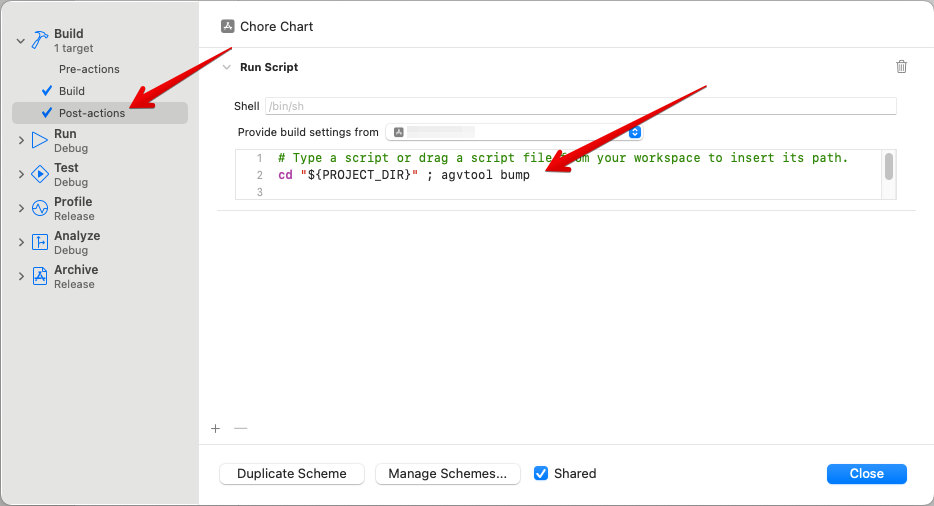The image size is (934, 506).
Task: Collapse the Build section chevron
Action: [21, 41]
